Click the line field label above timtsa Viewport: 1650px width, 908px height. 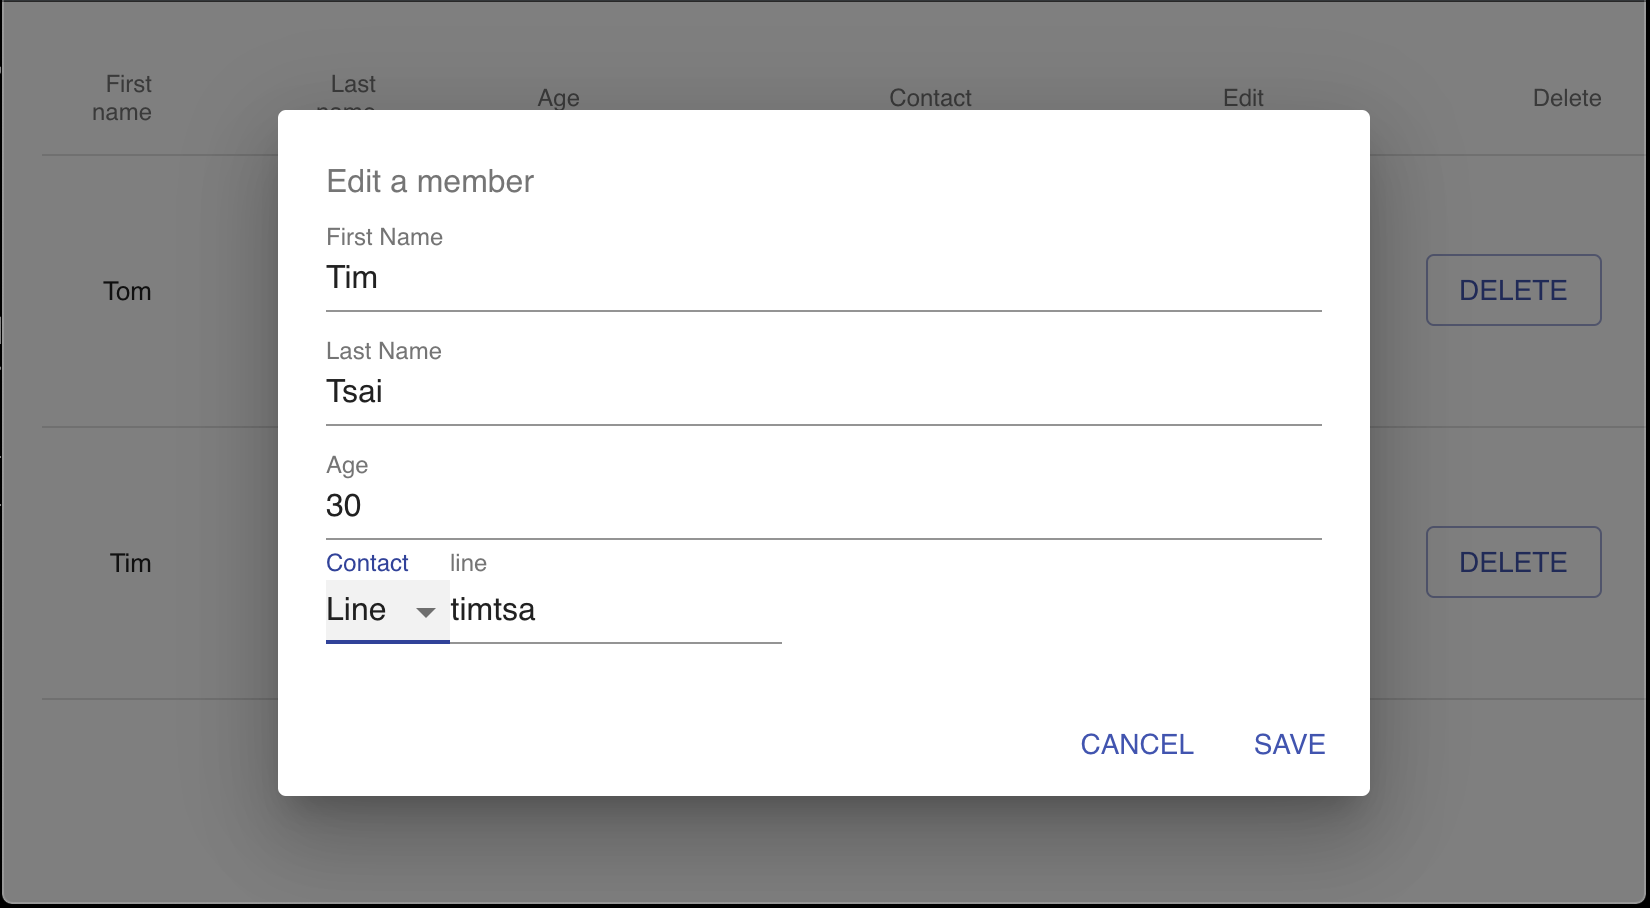coord(467,563)
